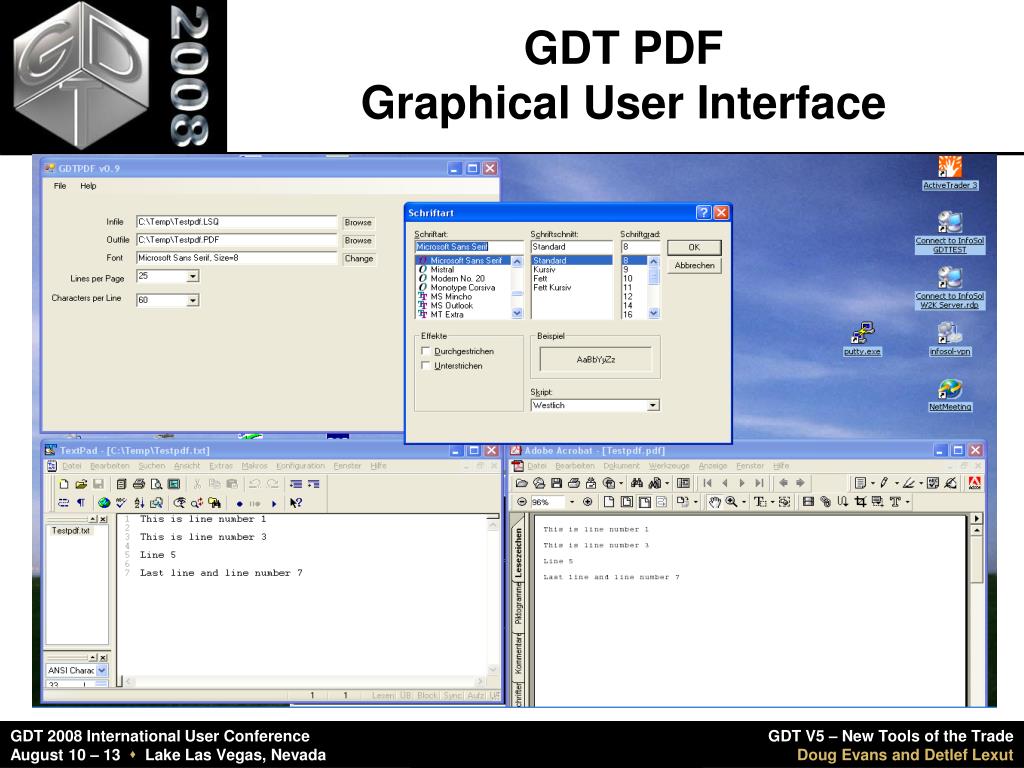
Task: Click Save diskette icon in Acrobat toolbar
Action: (x=556, y=483)
